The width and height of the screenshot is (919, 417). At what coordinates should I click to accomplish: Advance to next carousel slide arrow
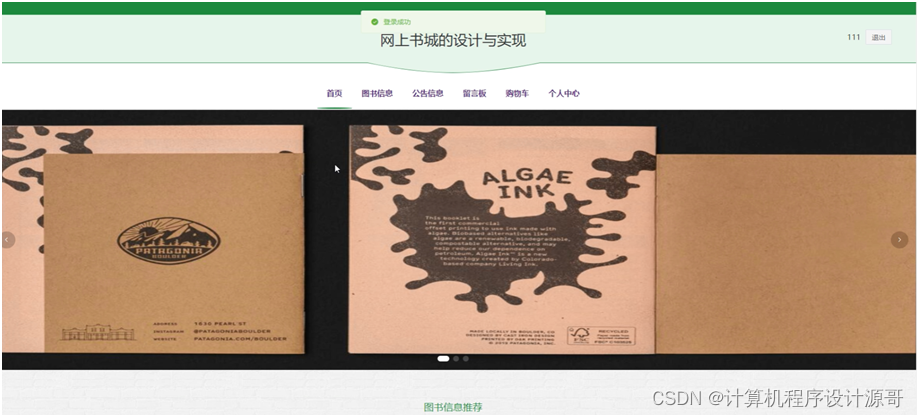pos(899,239)
